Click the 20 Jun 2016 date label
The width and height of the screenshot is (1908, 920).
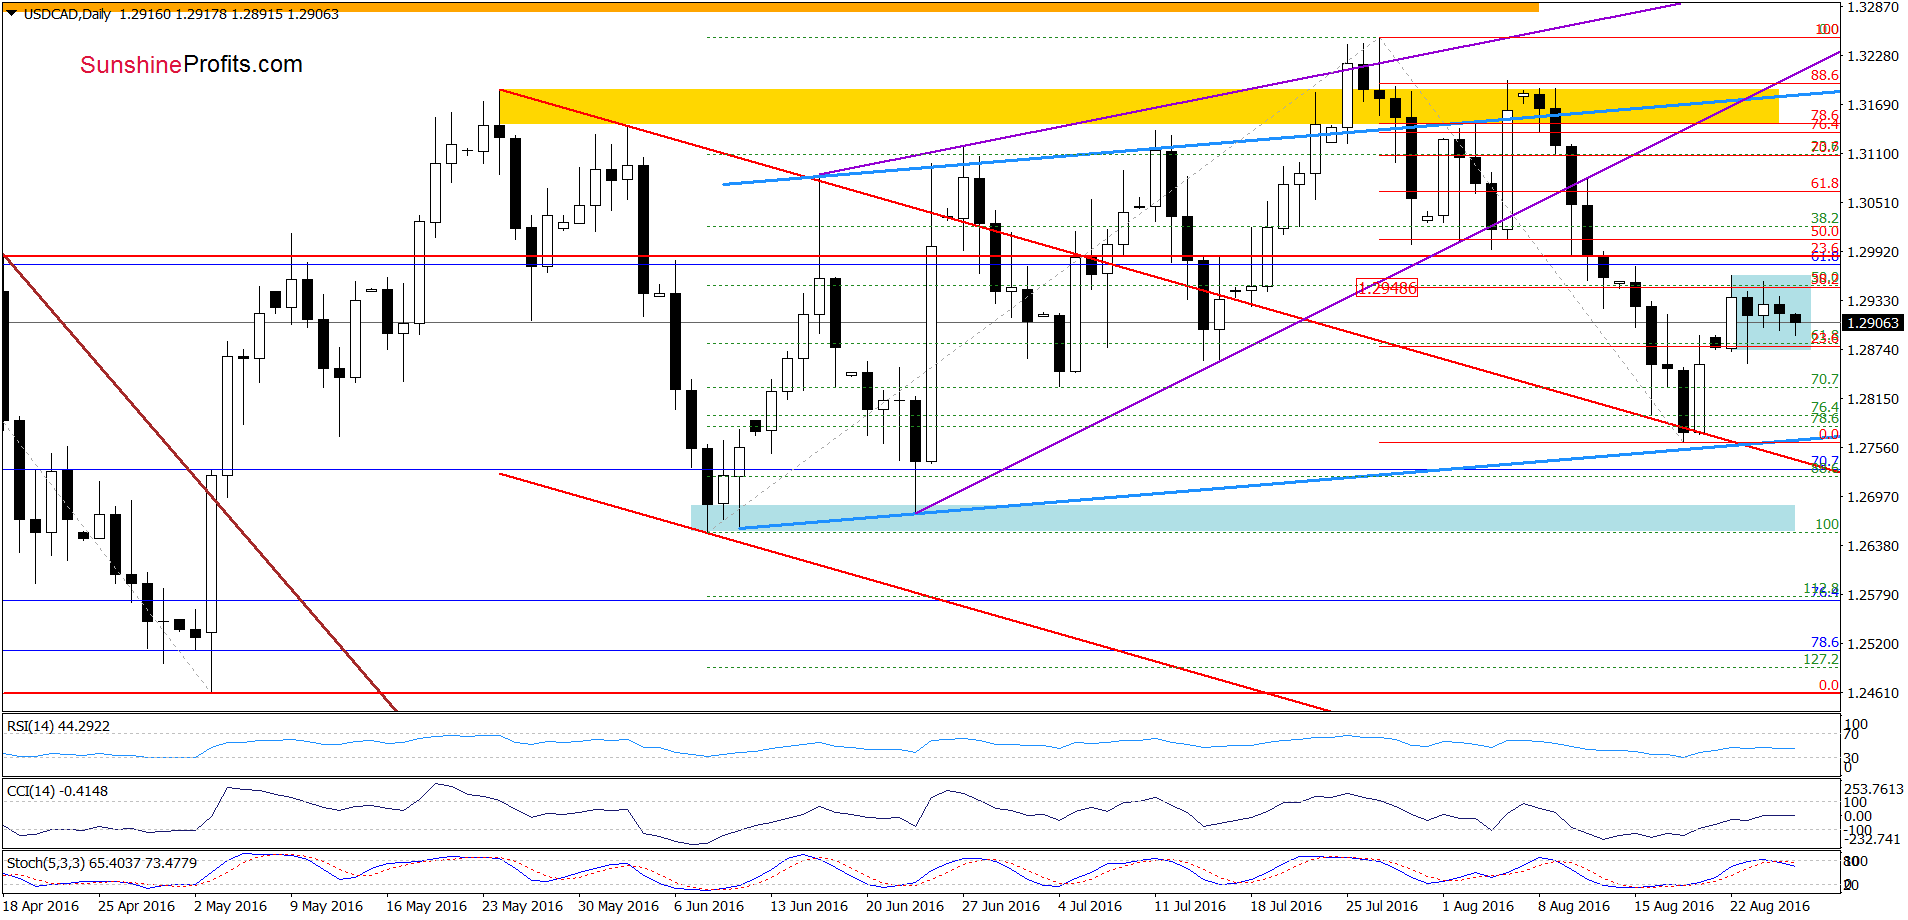click(x=905, y=906)
